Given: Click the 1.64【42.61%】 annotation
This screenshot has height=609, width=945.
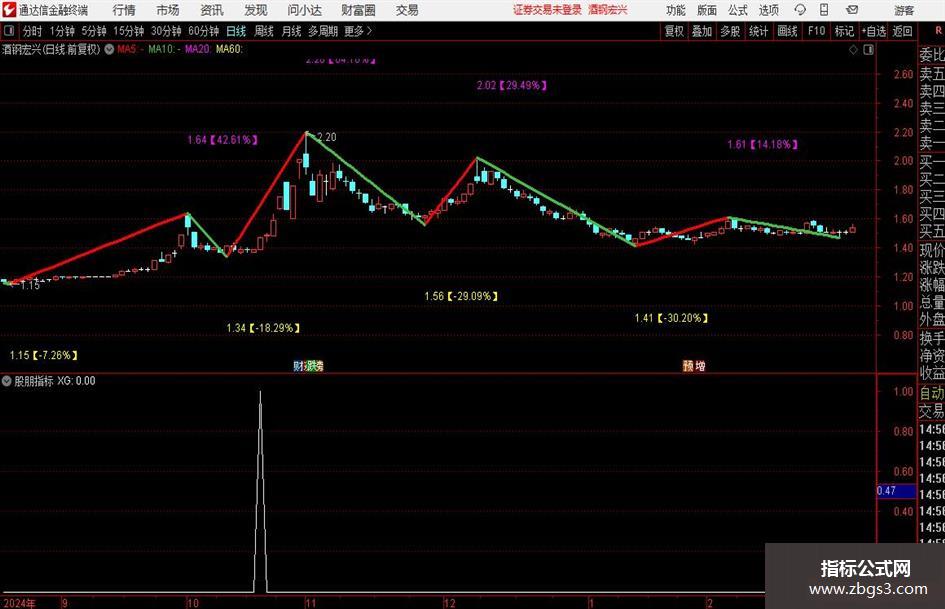Looking at the screenshot, I should (x=222, y=140).
